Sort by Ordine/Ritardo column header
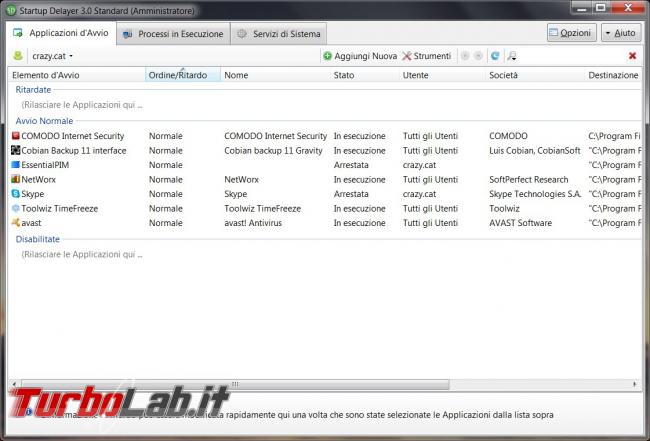 (x=183, y=75)
